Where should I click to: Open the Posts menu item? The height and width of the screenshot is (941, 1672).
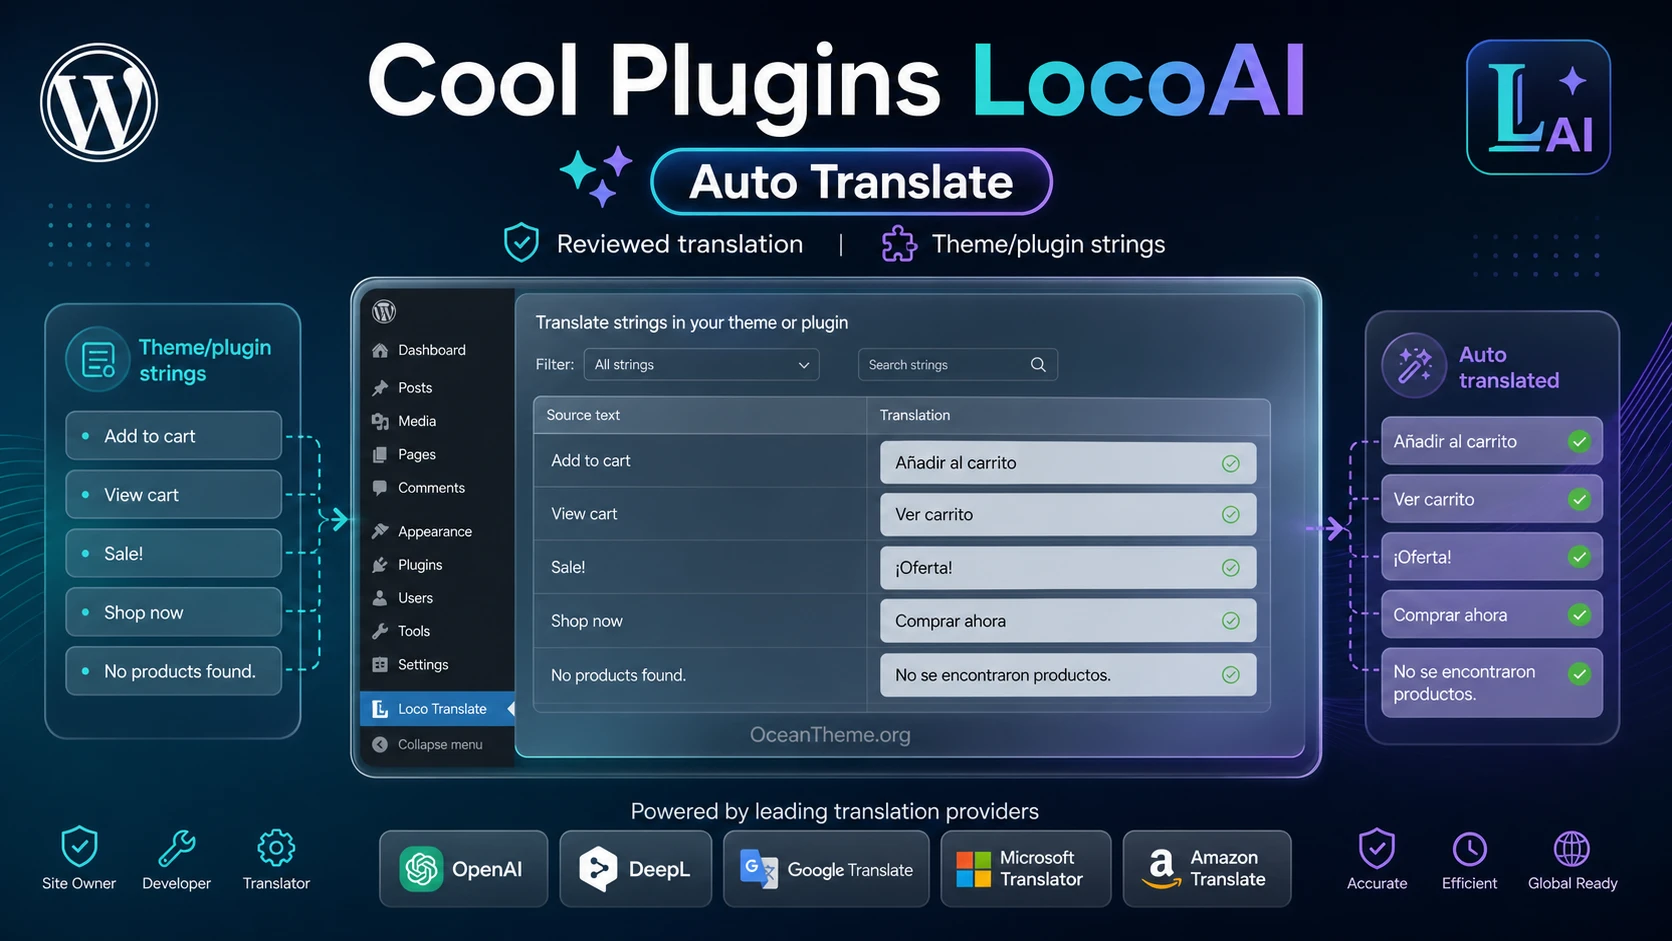[x=415, y=388]
